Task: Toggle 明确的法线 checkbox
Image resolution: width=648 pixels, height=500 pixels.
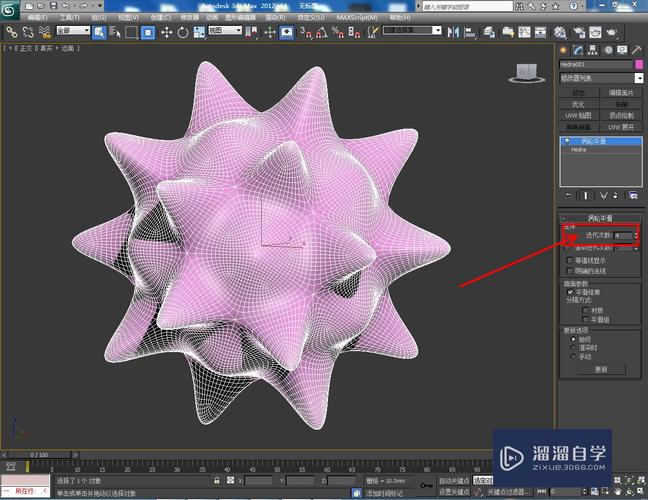Action: (570, 271)
